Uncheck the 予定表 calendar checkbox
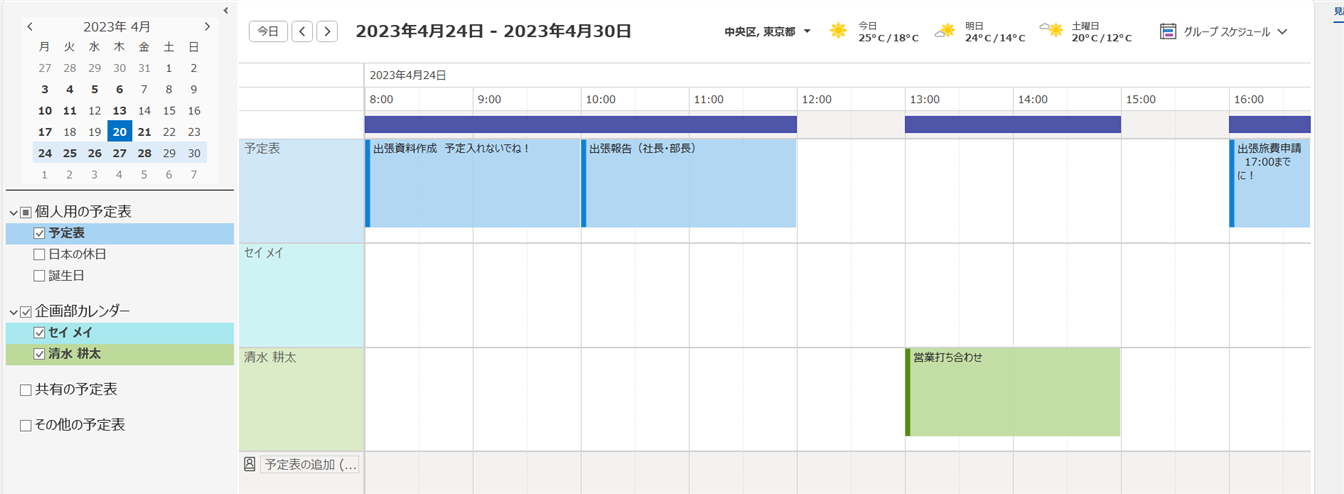 [40, 233]
